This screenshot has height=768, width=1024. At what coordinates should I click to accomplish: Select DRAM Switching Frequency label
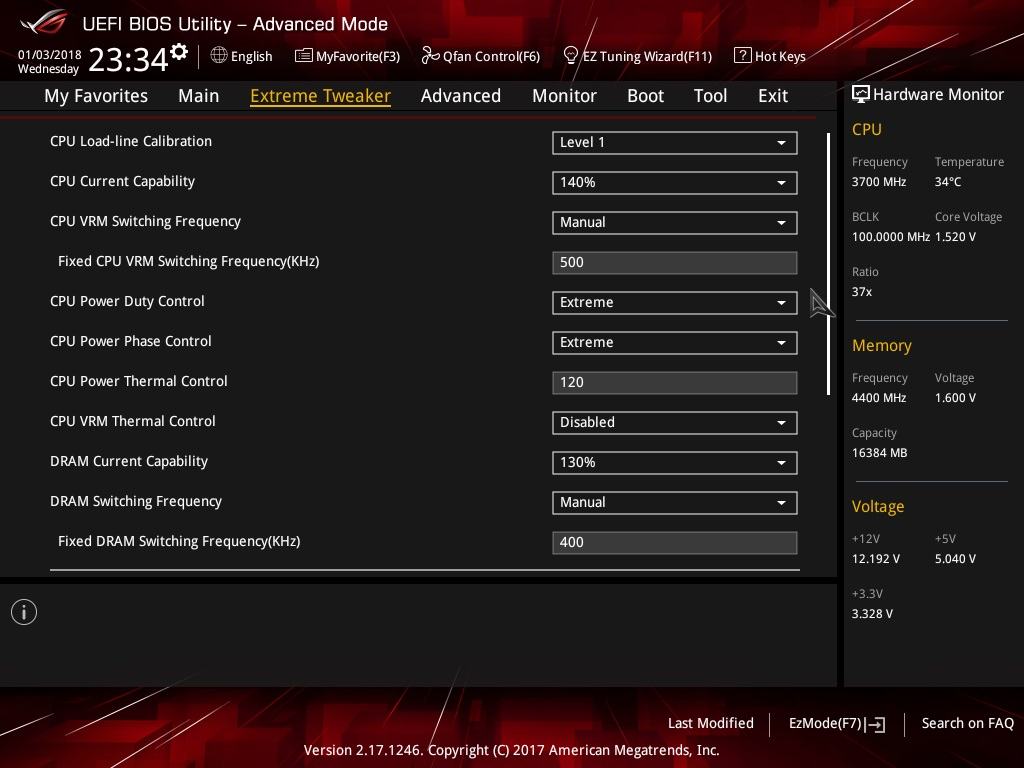[136, 501]
